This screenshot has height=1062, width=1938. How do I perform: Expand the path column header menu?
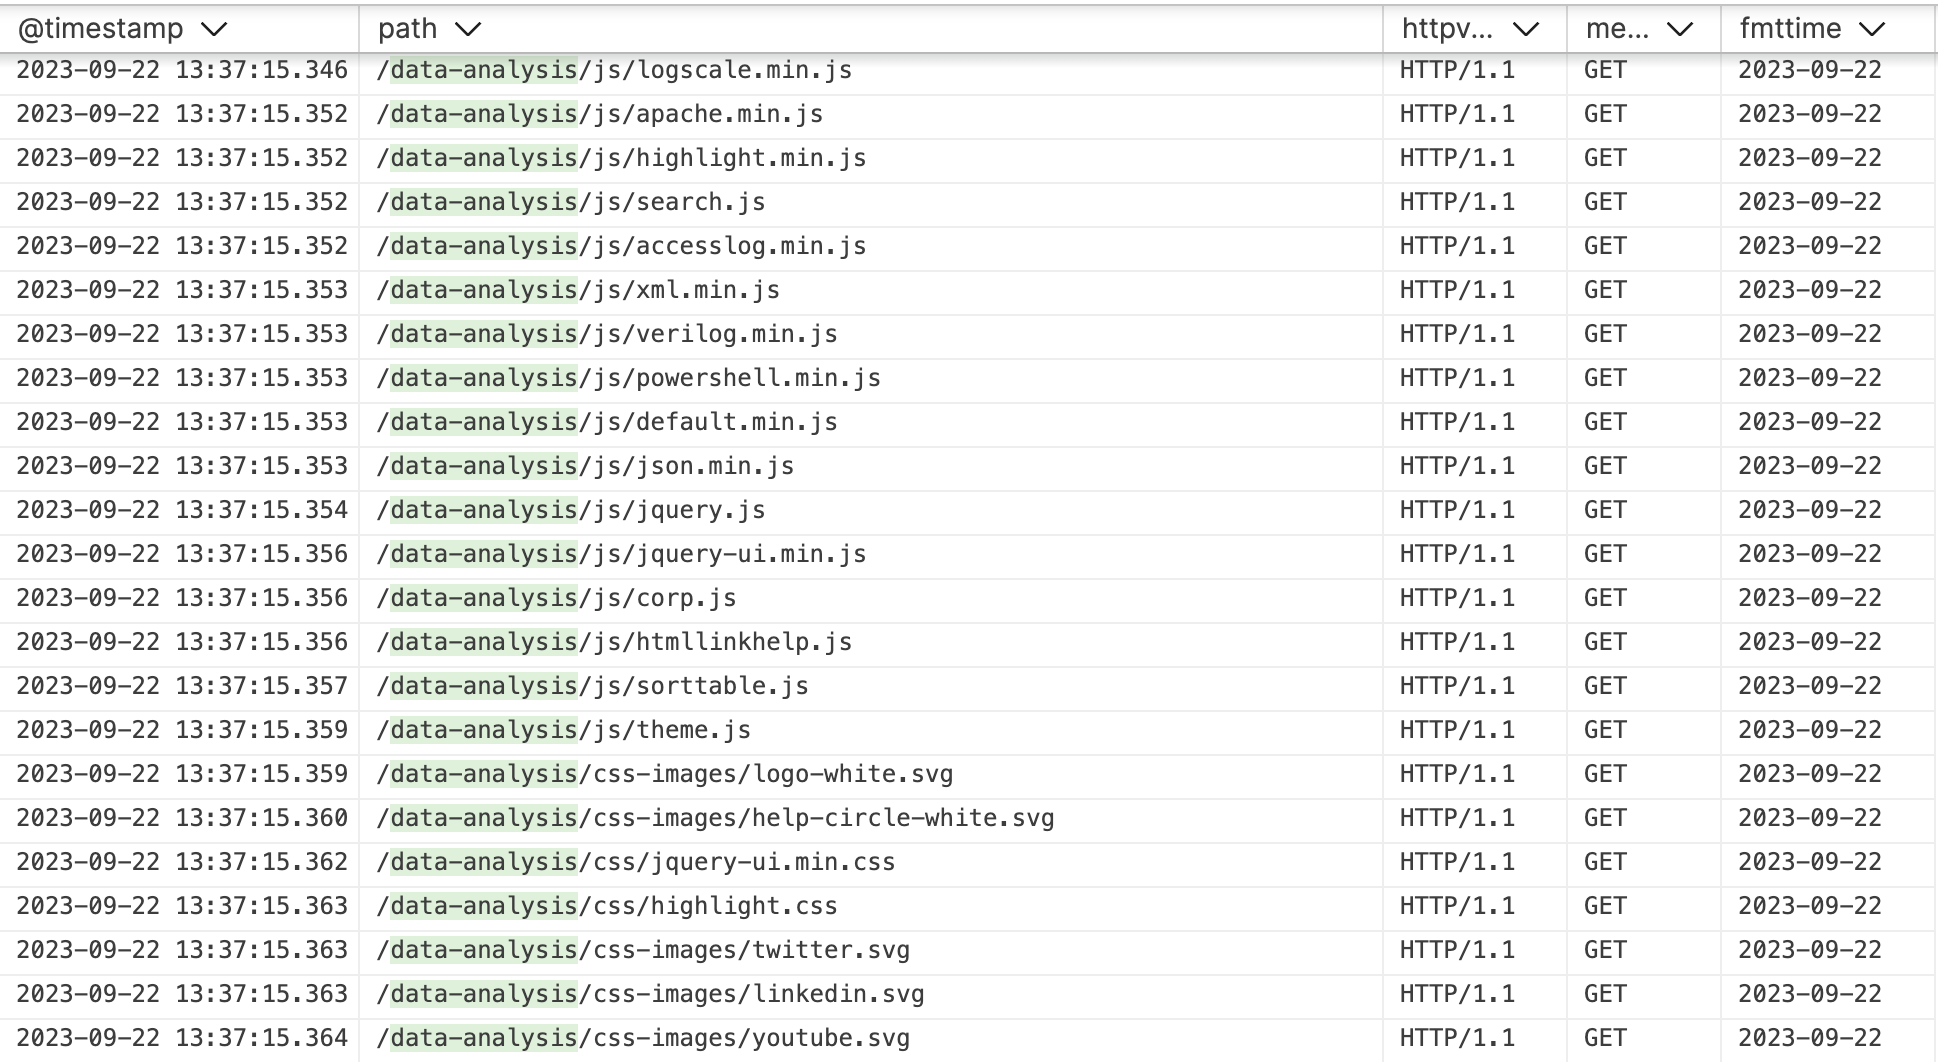point(467,29)
